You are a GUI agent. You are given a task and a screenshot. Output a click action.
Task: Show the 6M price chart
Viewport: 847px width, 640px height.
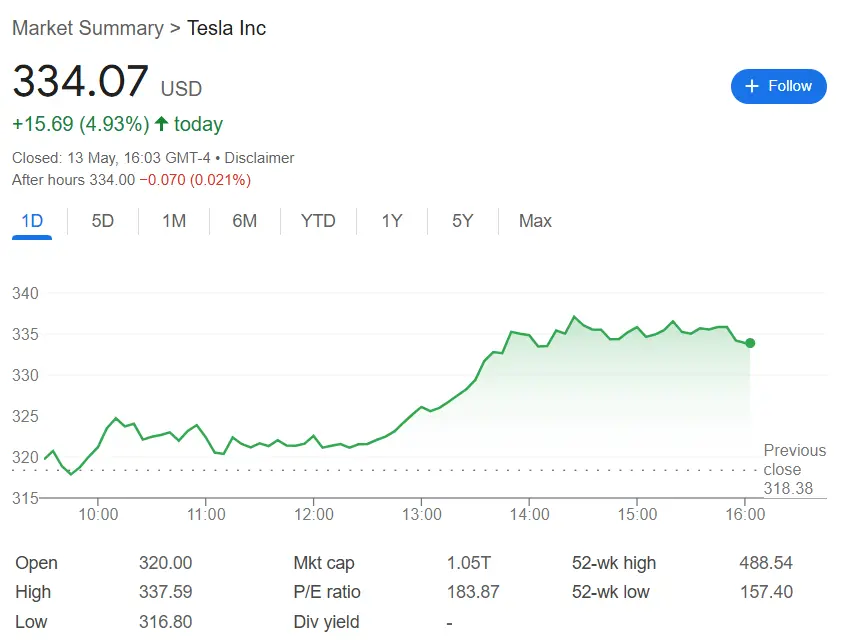point(245,221)
